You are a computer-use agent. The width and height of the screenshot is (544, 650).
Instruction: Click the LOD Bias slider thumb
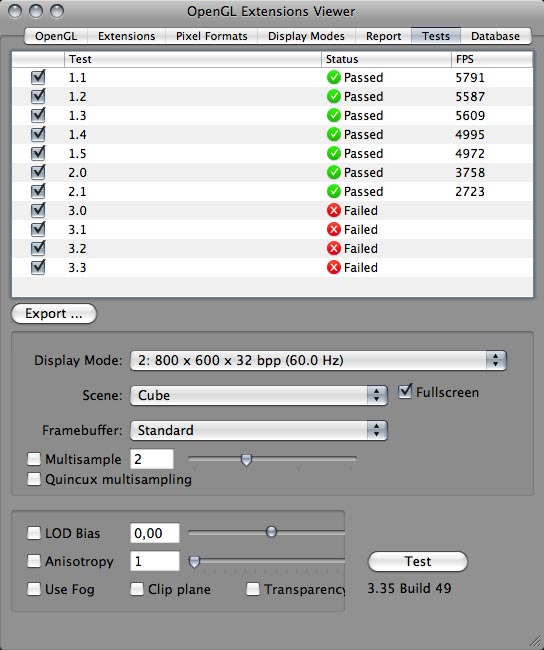point(271,532)
